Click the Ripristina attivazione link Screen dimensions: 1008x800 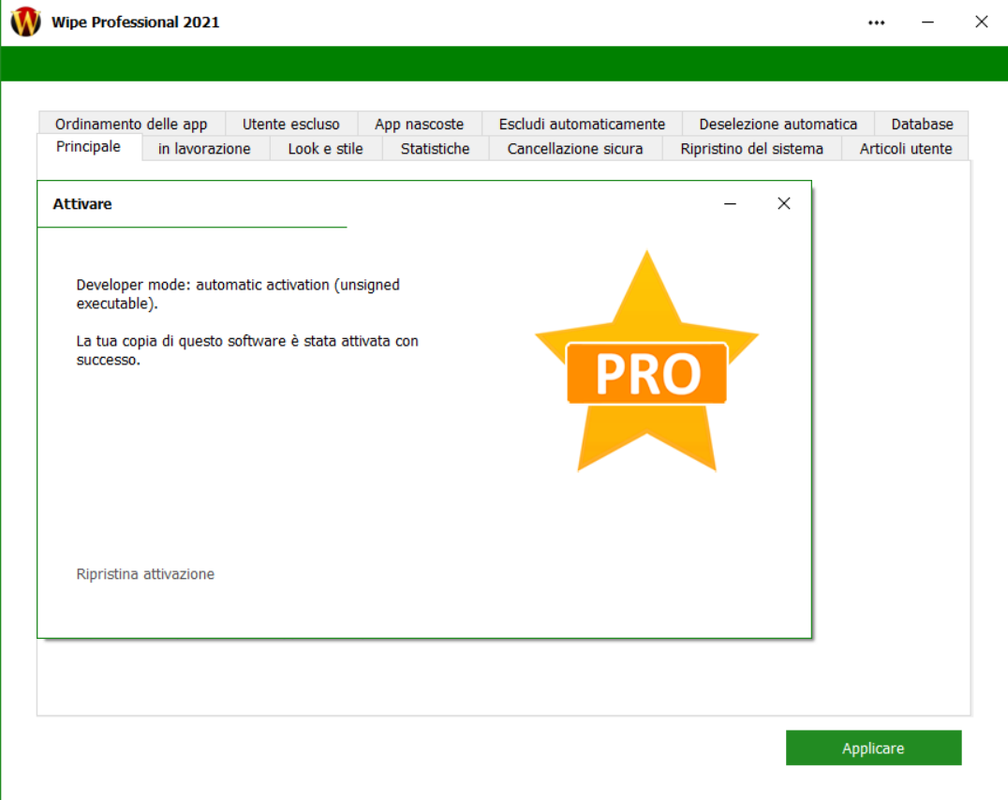coord(145,574)
